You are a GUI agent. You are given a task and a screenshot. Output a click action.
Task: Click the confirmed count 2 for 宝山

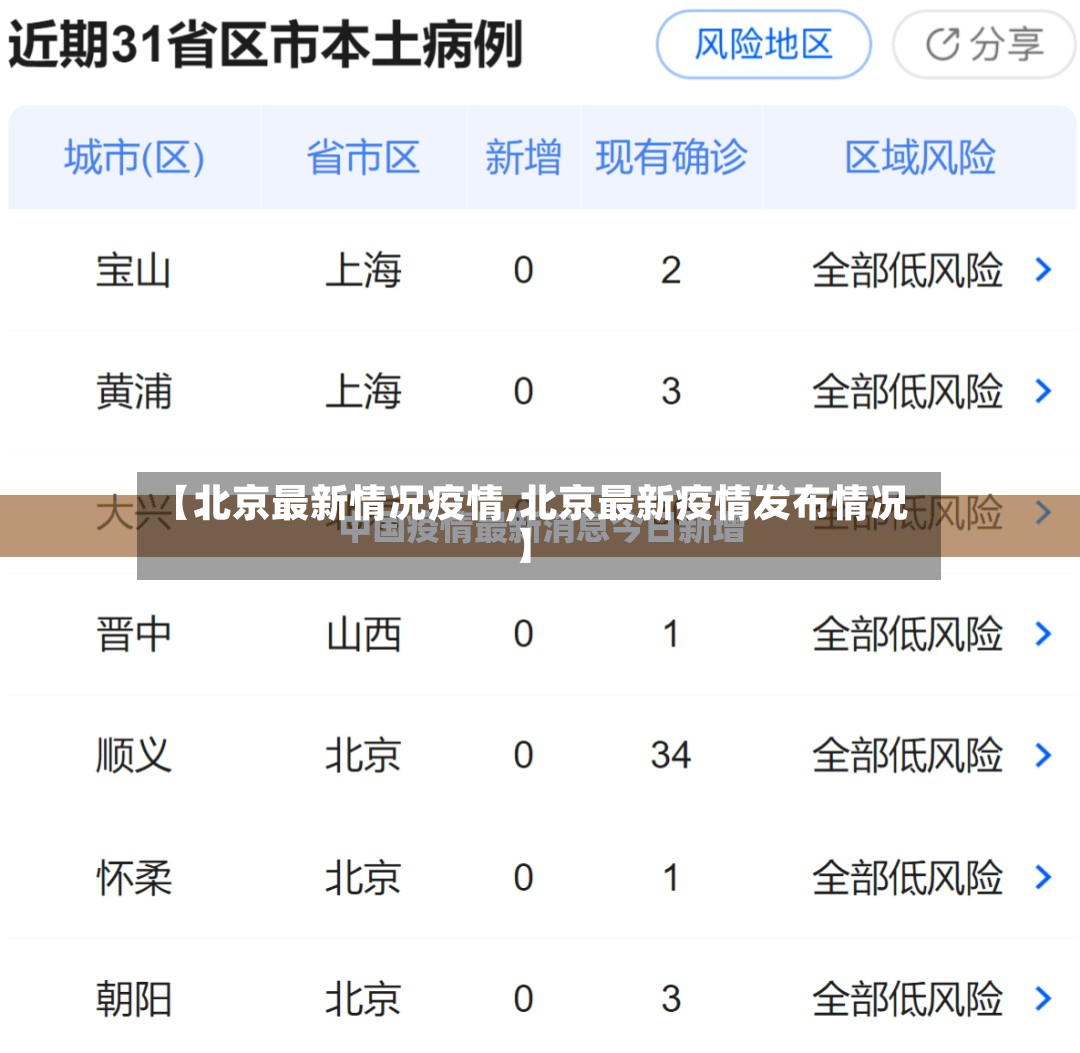tap(671, 270)
